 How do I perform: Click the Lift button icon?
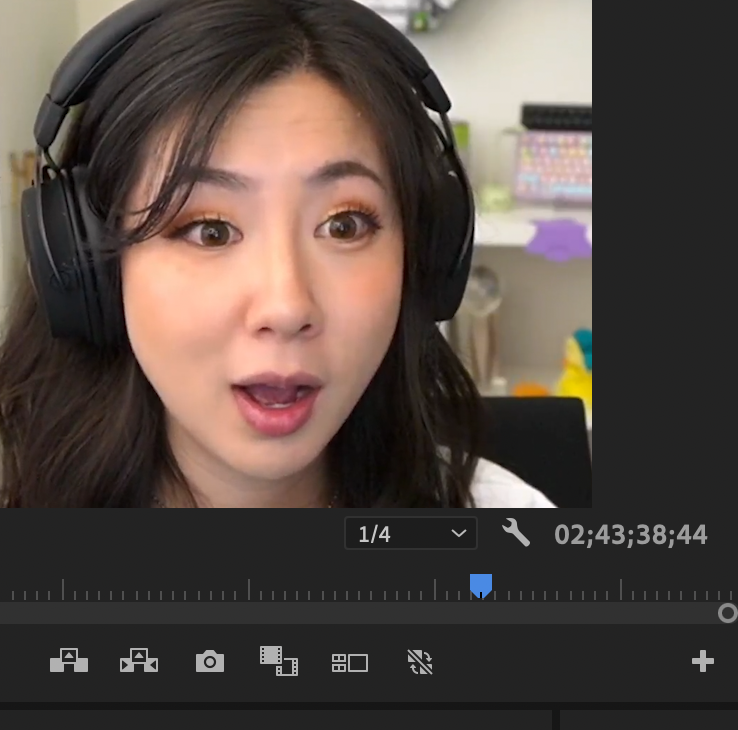click(x=69, y=660)
